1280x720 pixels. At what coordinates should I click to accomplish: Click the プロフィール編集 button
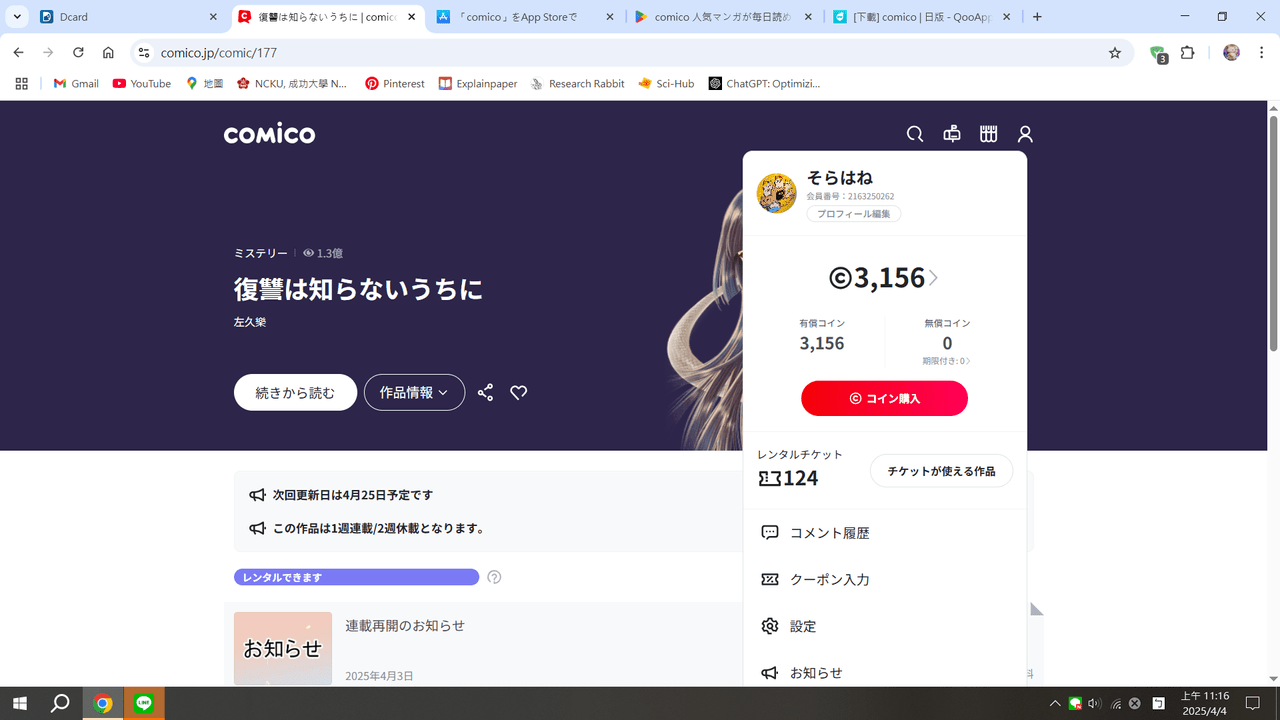(x=854, y=214)
